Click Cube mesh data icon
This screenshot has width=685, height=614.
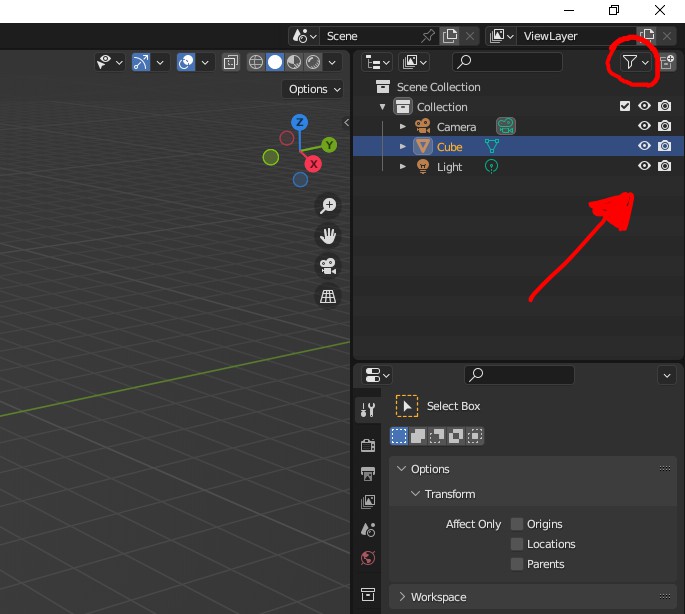tap(492, 146)
